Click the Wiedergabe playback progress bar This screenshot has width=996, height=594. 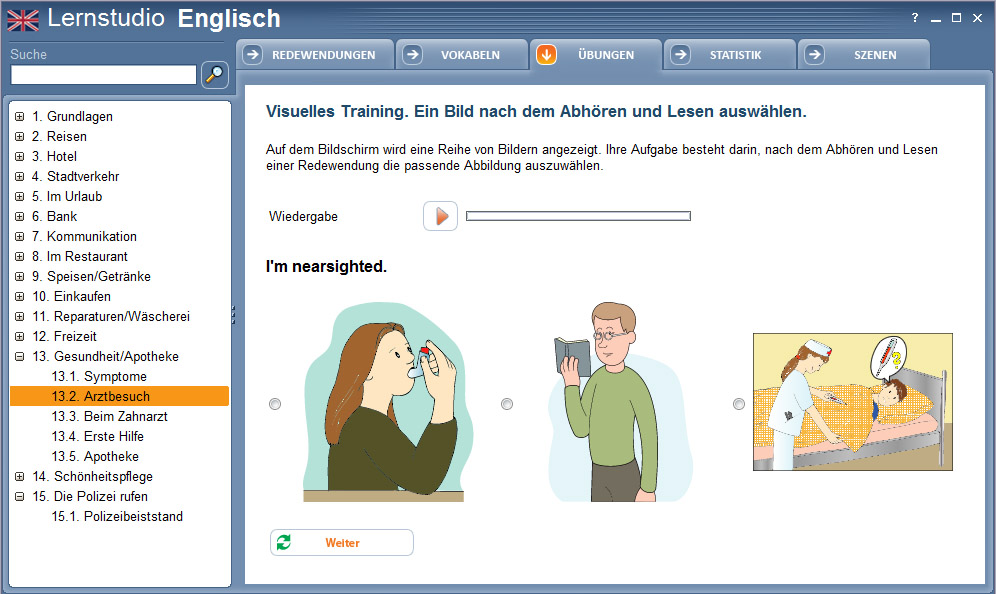[578, 216]
